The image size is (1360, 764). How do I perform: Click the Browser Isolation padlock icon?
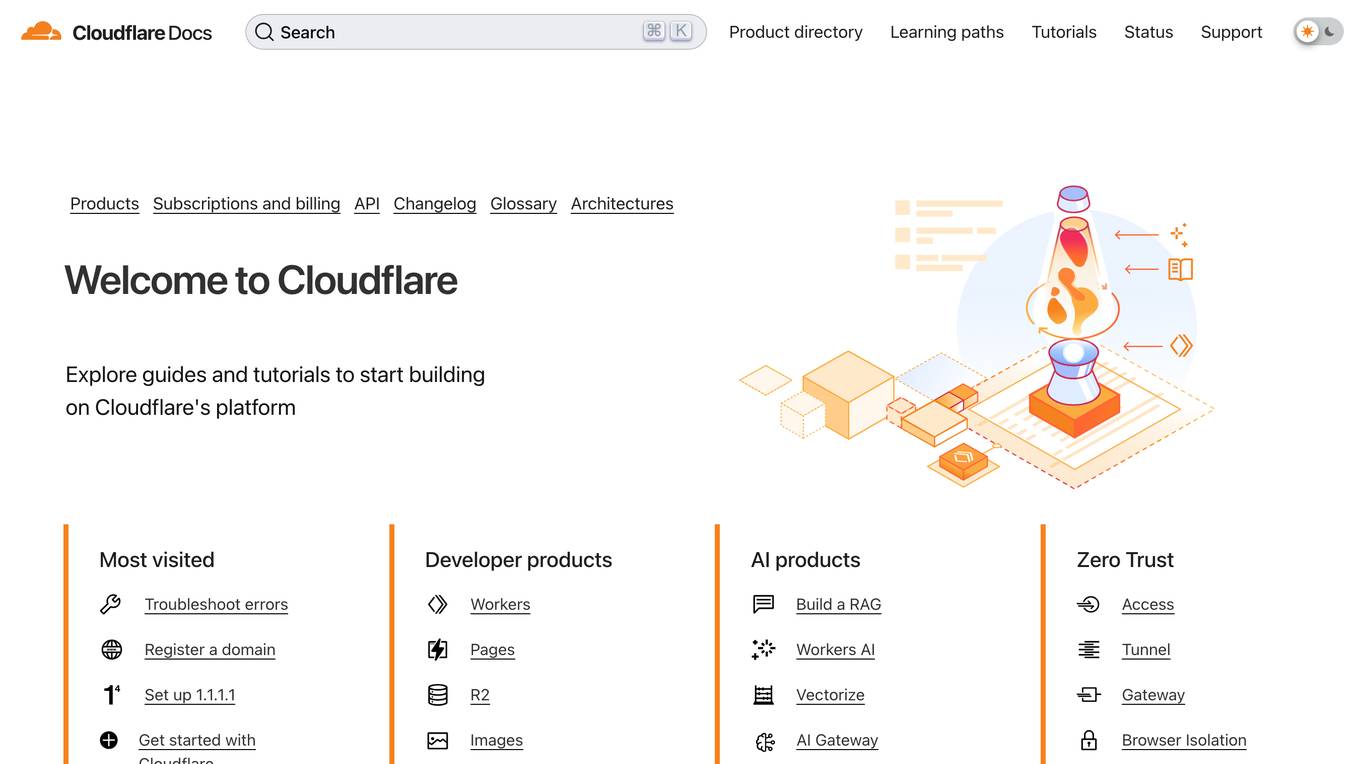1088,740
